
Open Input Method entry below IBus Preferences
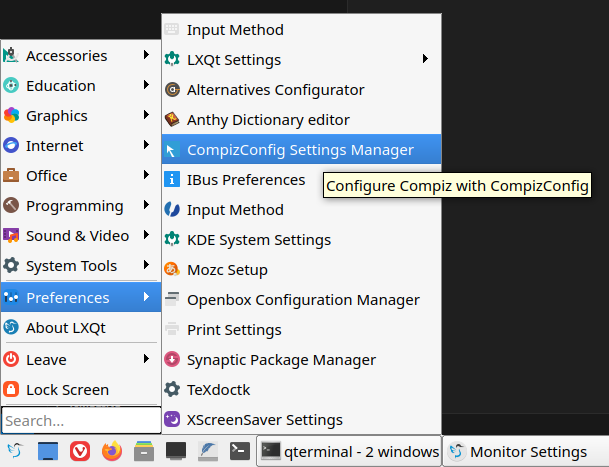click(301, 210)
